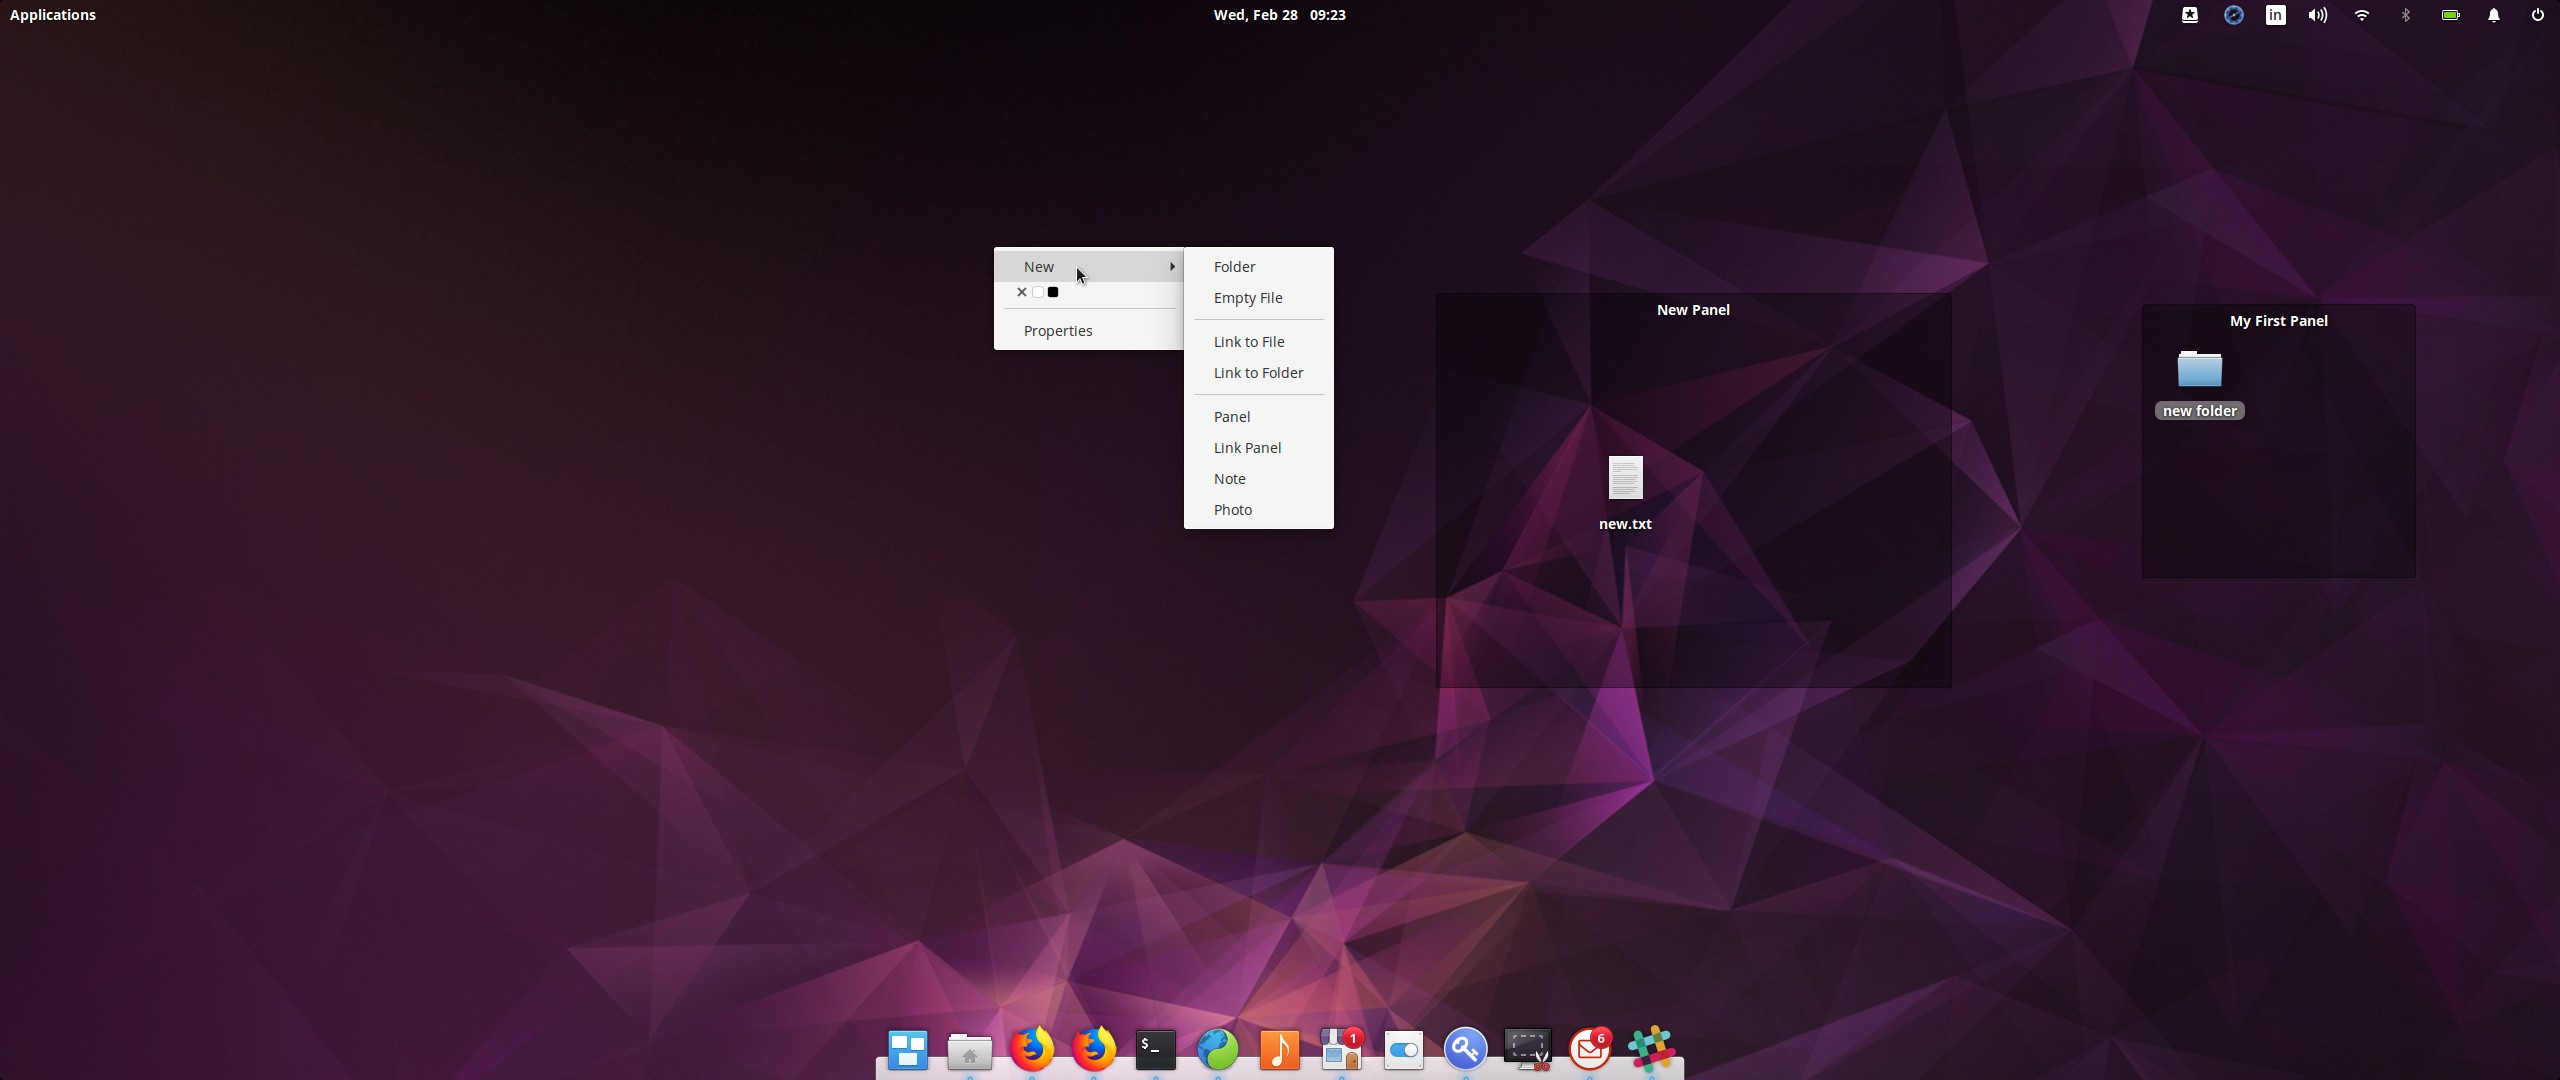Select Properties in the context menu

1057,330
